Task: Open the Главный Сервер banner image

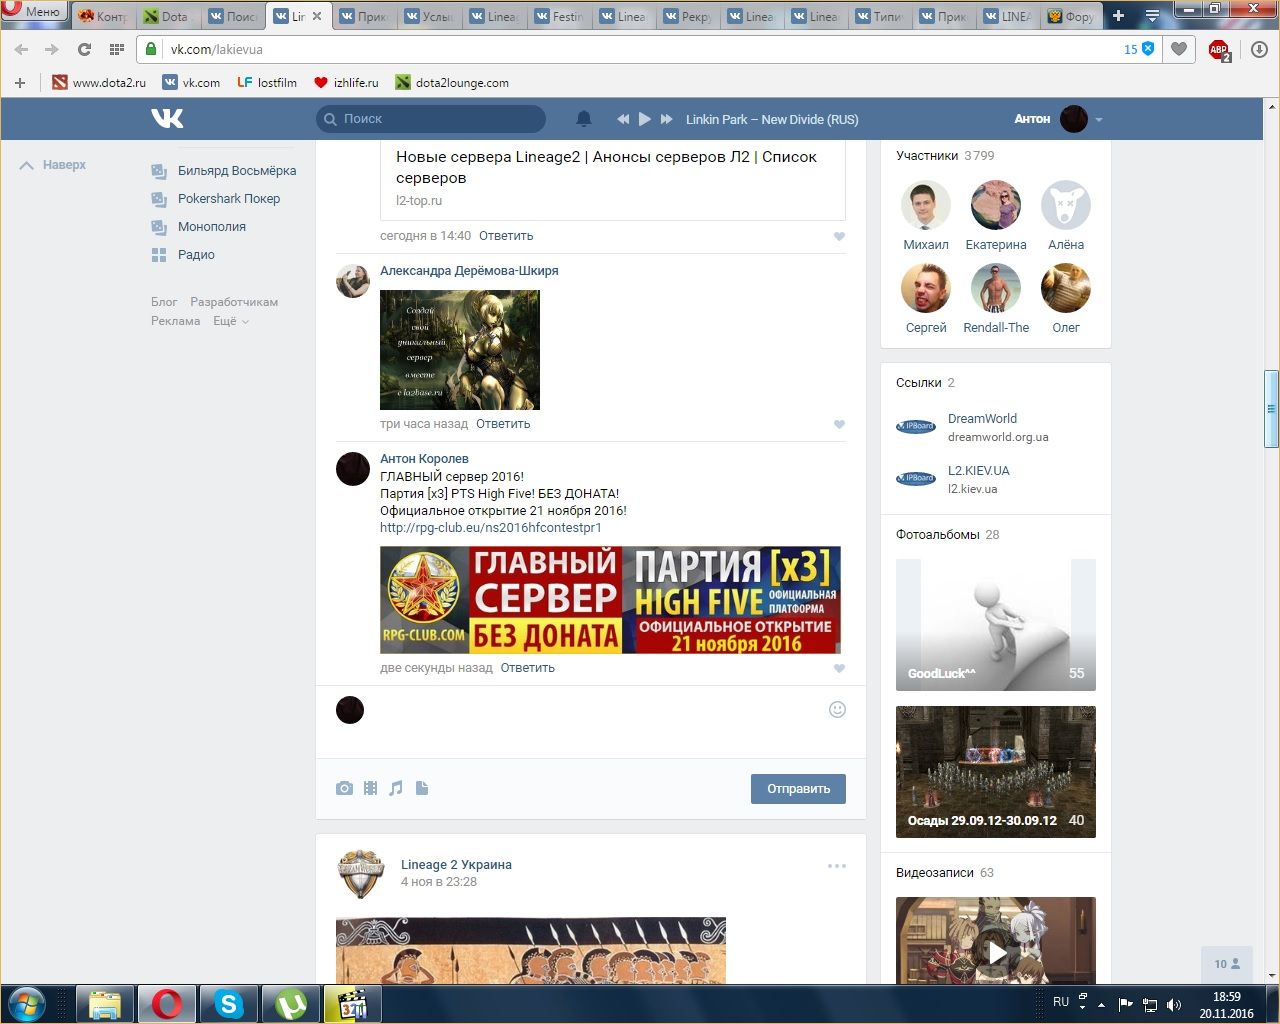Action: click(610, 600)
